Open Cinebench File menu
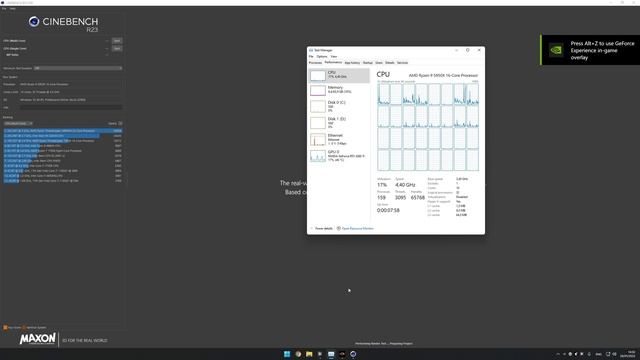Image resolution: width=640 pixels, height=360 pixels. pos(4,9)
